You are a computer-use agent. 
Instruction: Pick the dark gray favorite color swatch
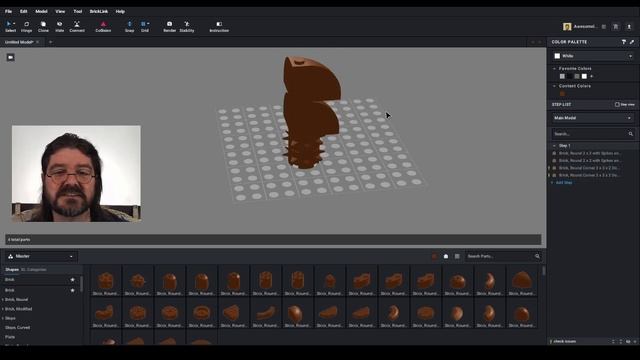pyautogui.click(x=577, y=76)
